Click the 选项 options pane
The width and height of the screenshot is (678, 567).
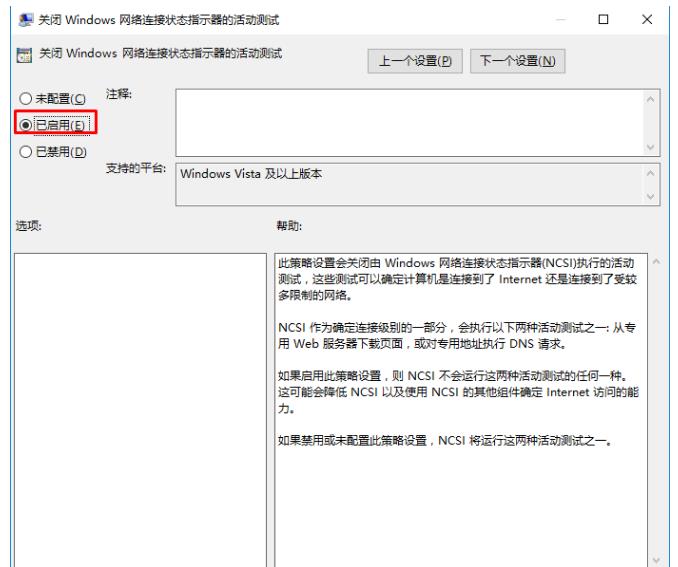141,410
